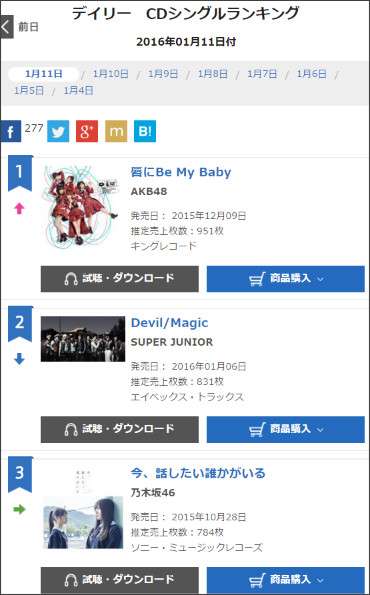
Task: Expand 商品購入 menu for Devil/Magic
Action: click(x=286, y=430)
